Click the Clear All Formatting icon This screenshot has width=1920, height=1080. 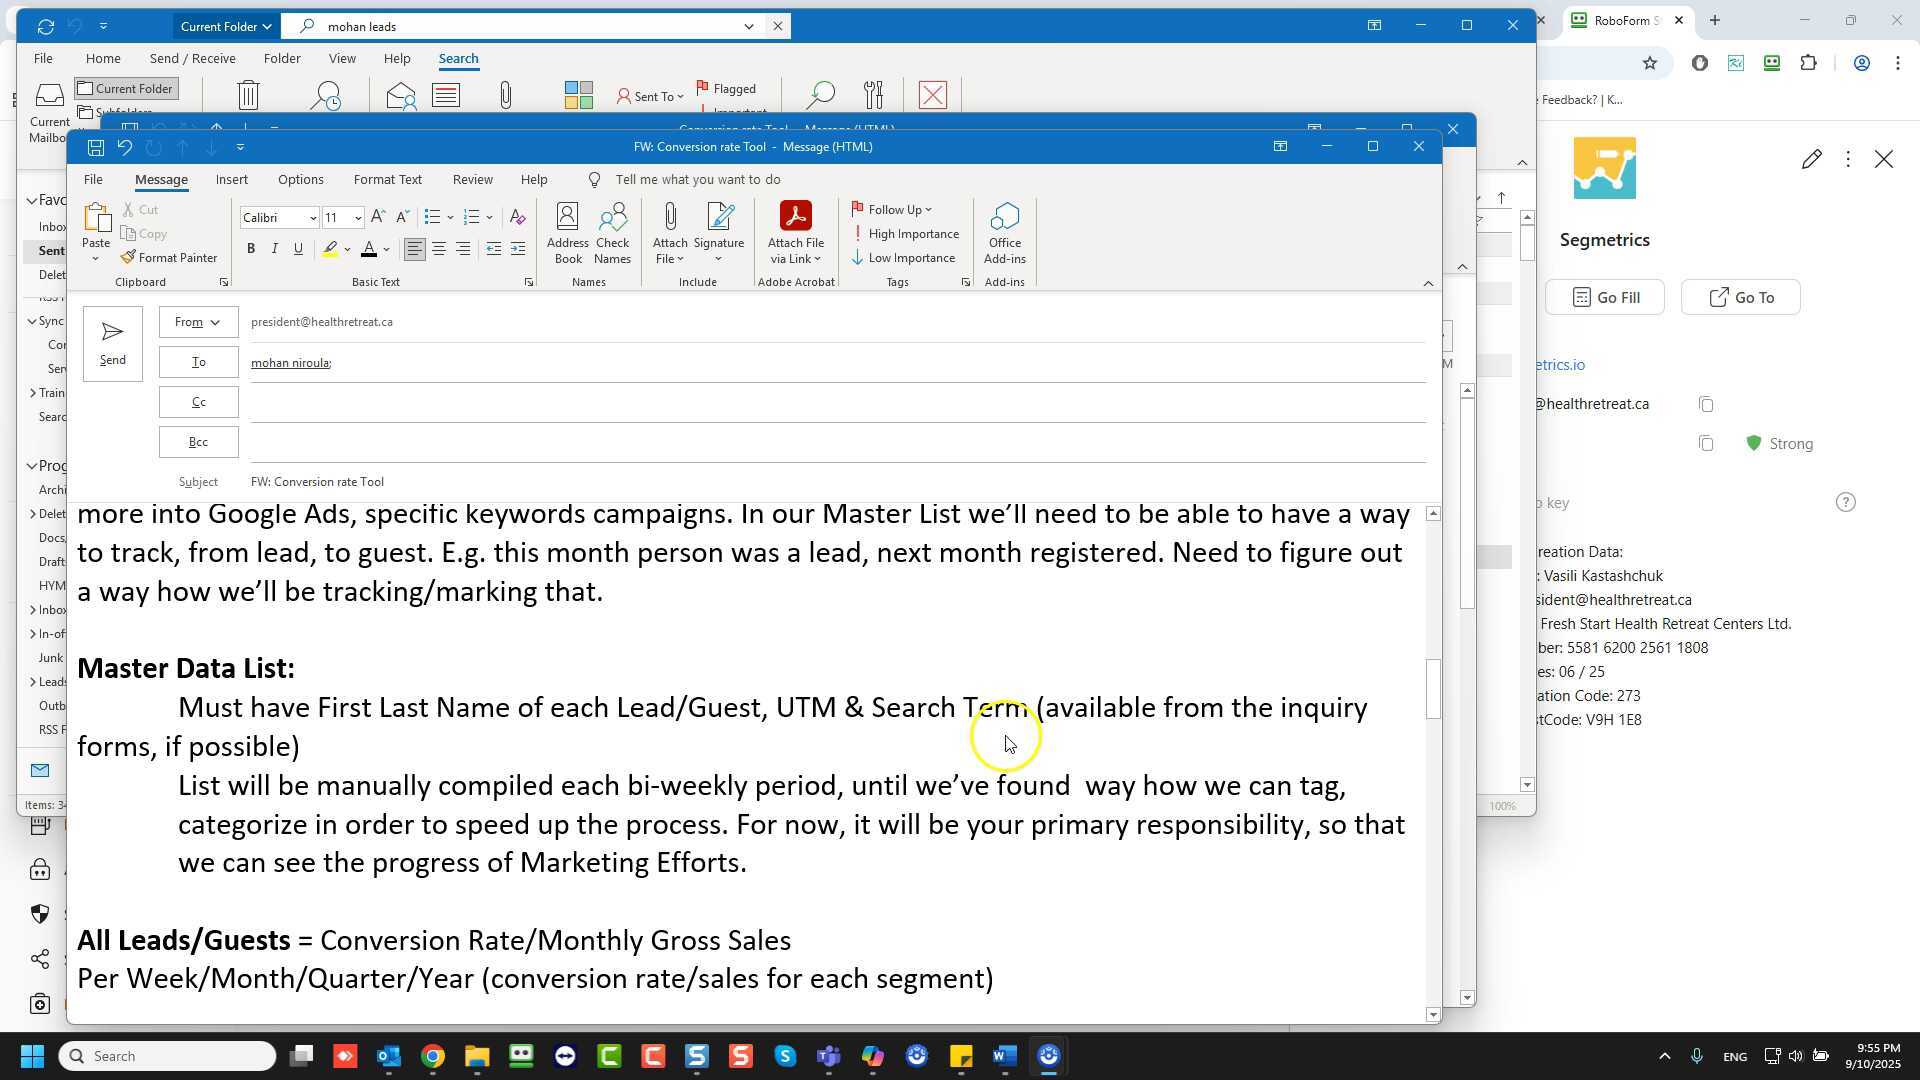(517, 217)
